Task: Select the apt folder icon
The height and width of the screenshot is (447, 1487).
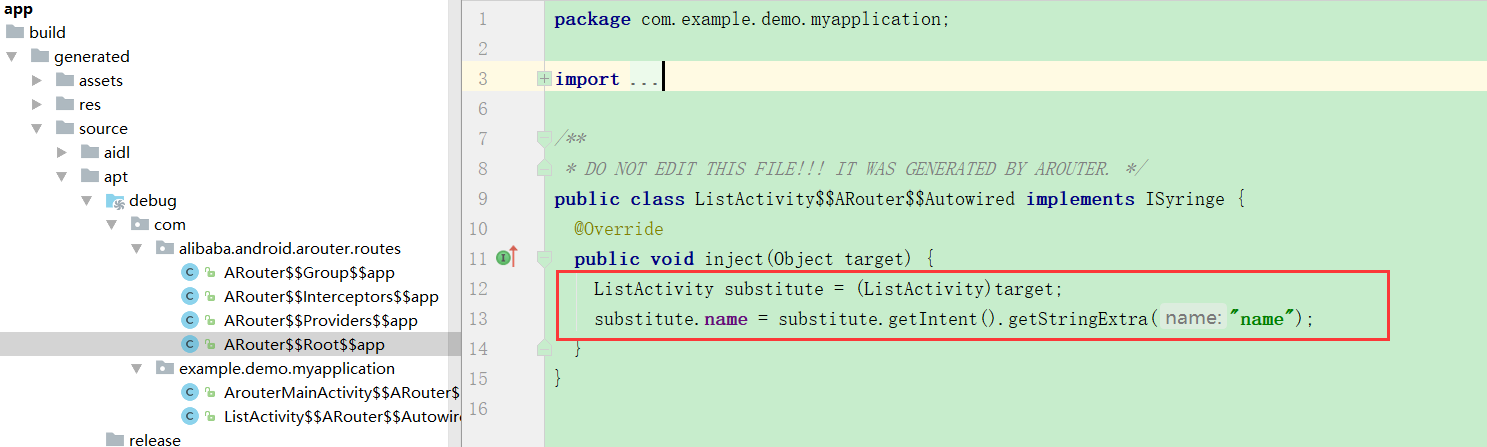Action: pos(90,176)
